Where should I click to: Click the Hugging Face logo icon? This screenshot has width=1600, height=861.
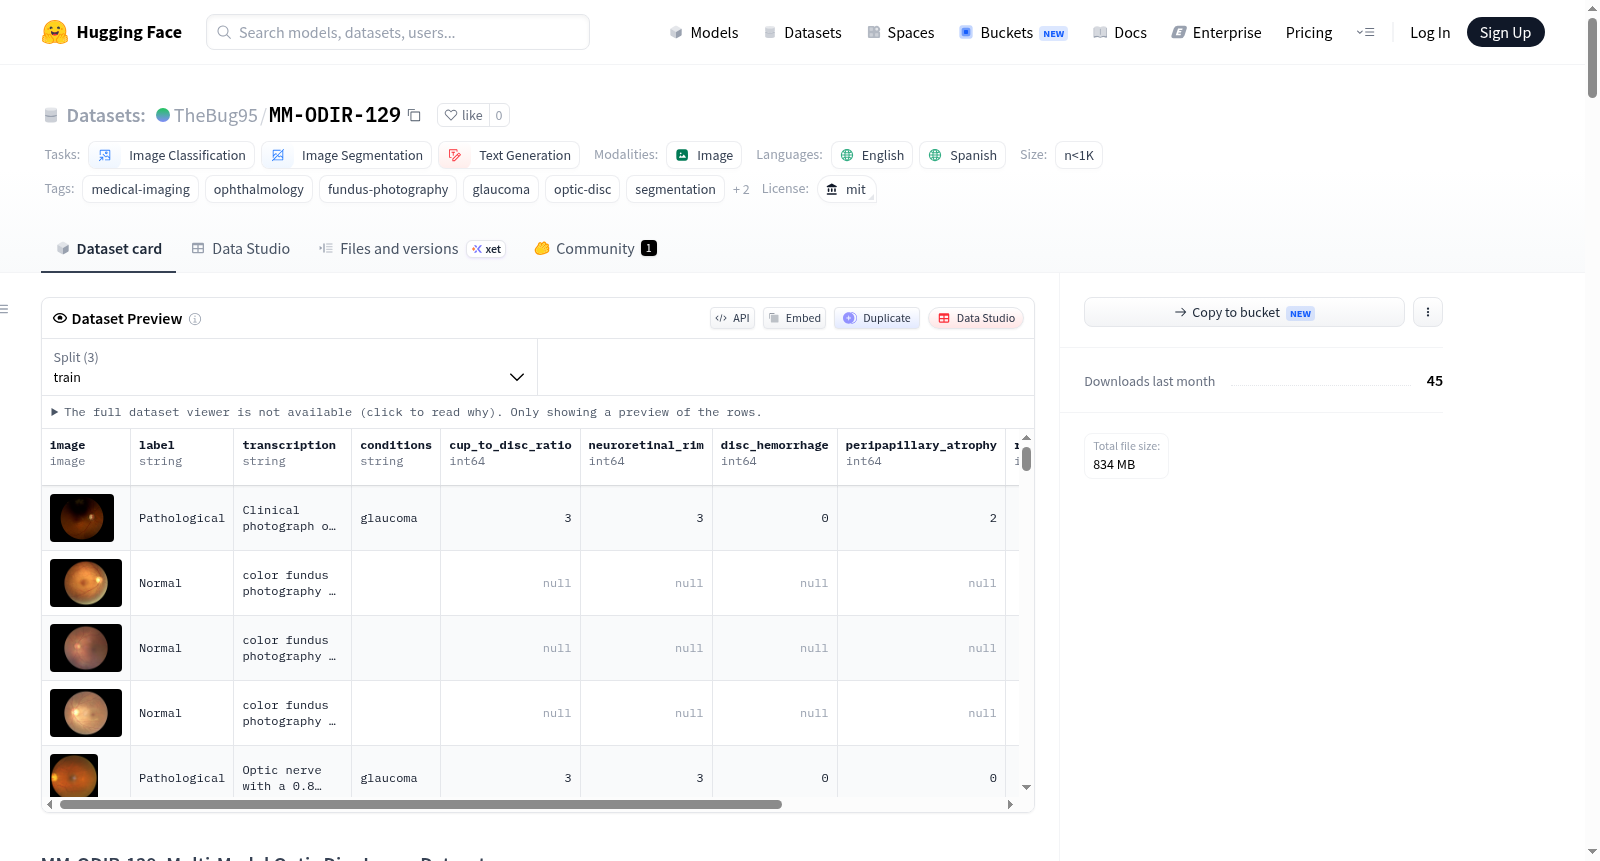coord(55,32)
